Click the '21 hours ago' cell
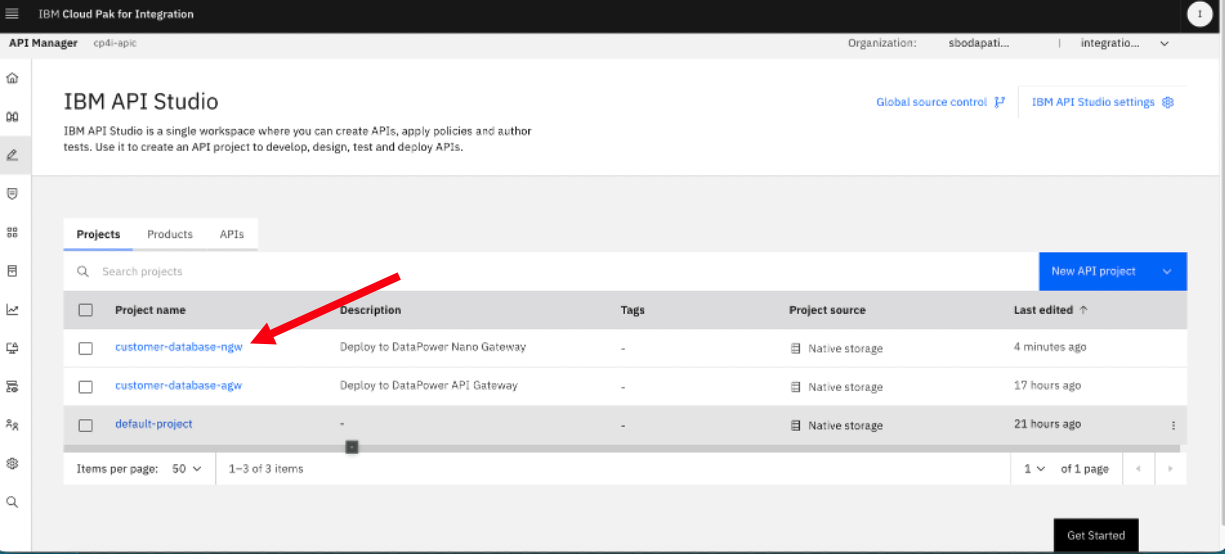 point(1047,424)
